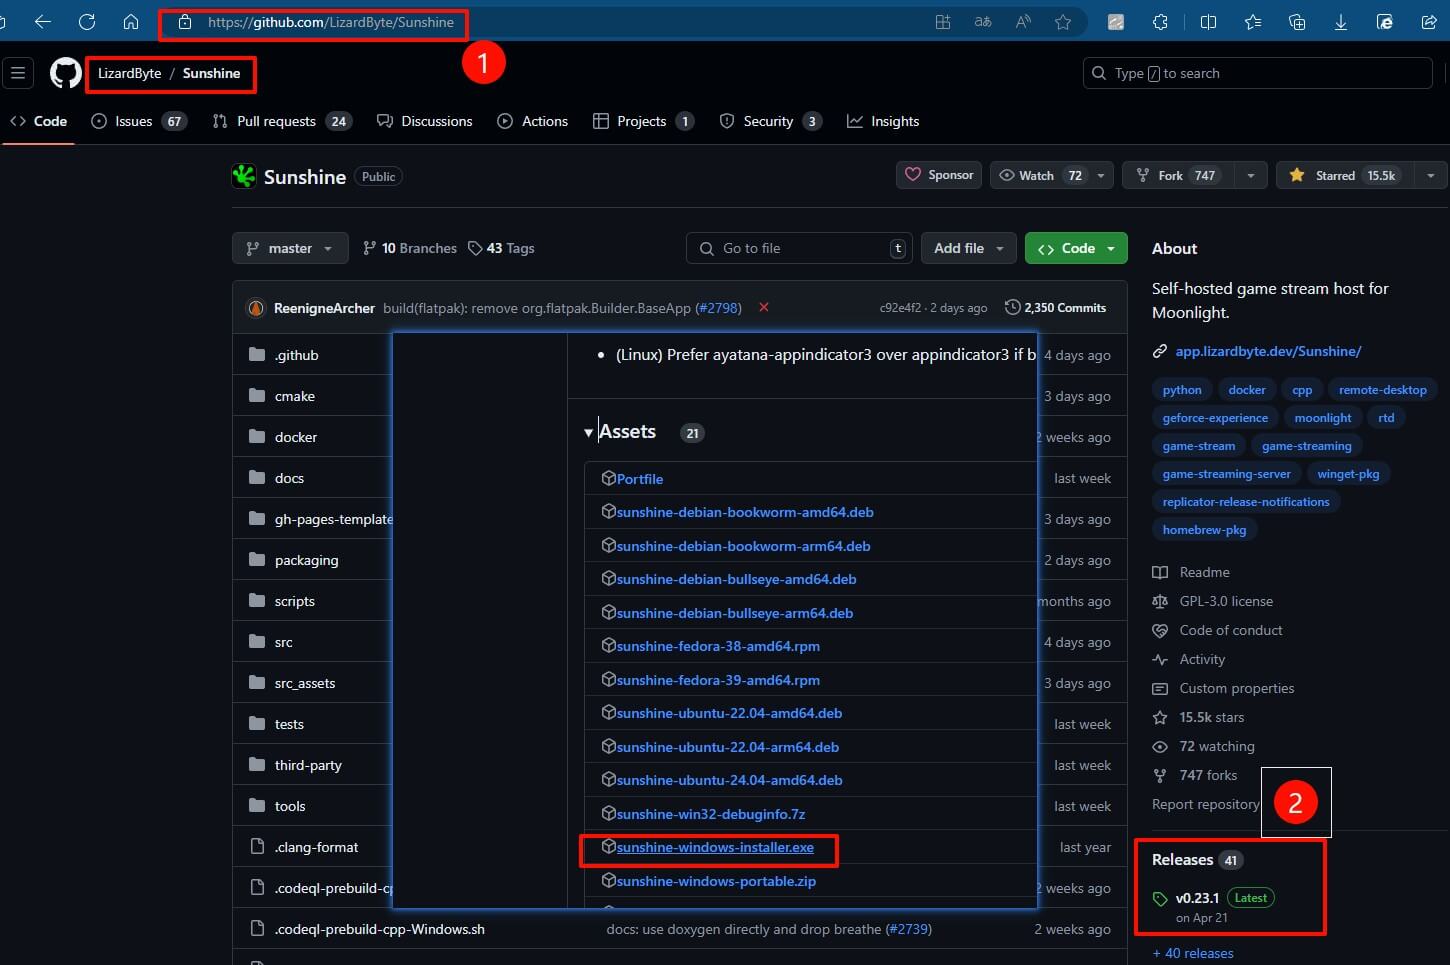Viewport: 1450px width, 965px height.
Task: Download sunshine-fedora-39-amd64.rpm asset
Action: [718, 680]
